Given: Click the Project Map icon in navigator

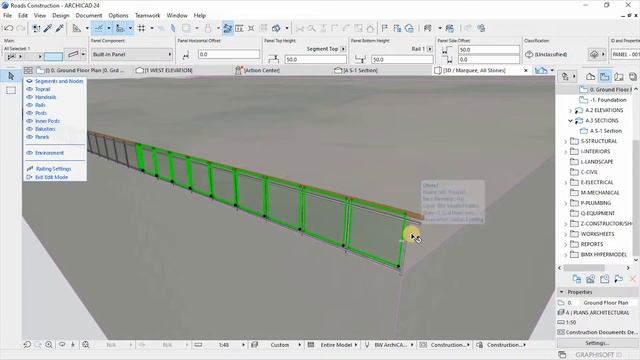Looking at the screenshot, I should [x=590, y=77].
